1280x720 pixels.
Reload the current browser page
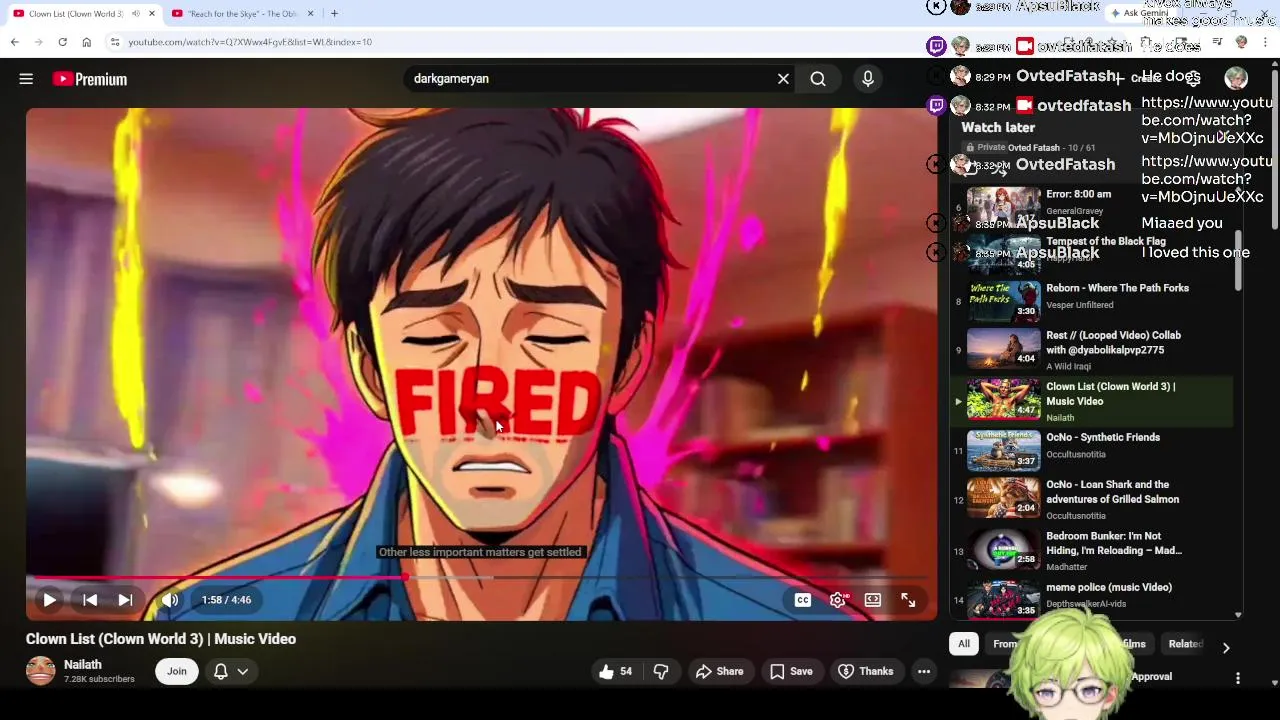coord(62,42)
